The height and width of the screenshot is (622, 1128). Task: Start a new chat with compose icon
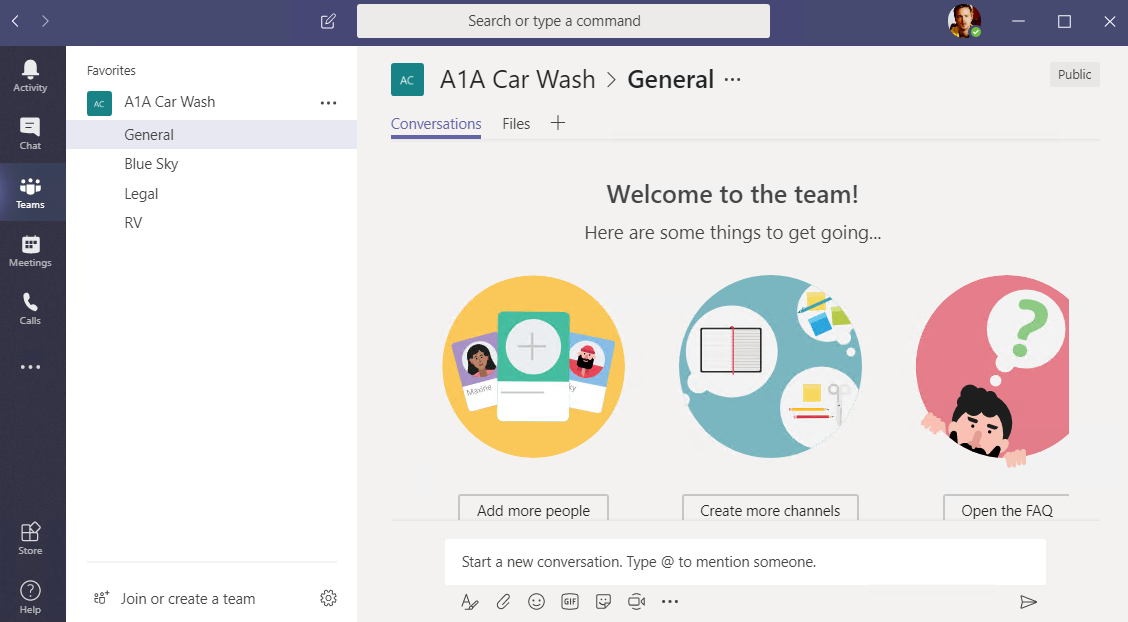pos(328,22)
